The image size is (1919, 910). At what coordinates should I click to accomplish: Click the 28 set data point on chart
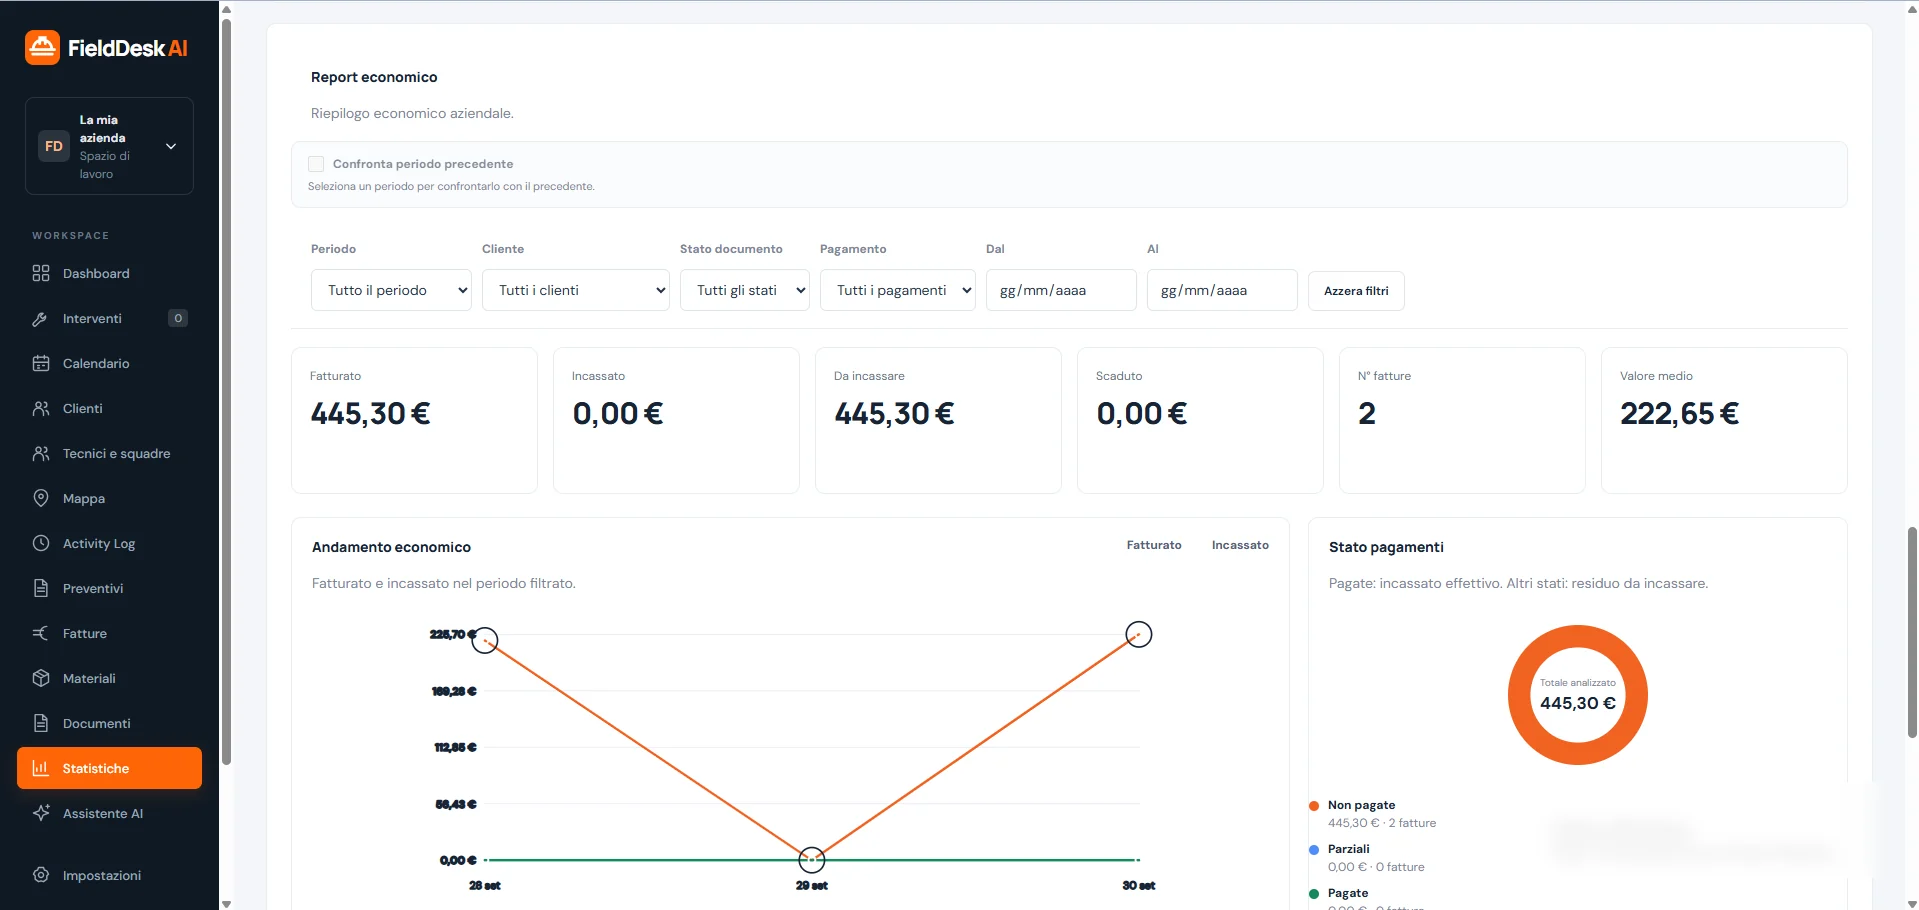click(485, 640)
